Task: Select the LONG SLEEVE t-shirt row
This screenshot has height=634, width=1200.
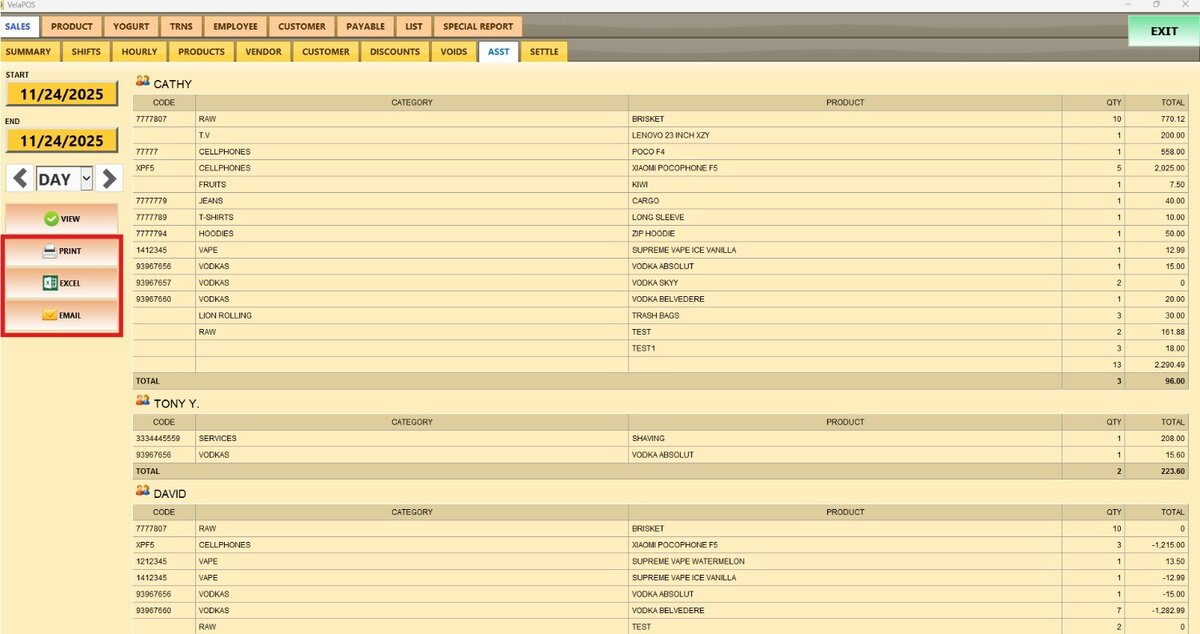Action: (659, 217)
